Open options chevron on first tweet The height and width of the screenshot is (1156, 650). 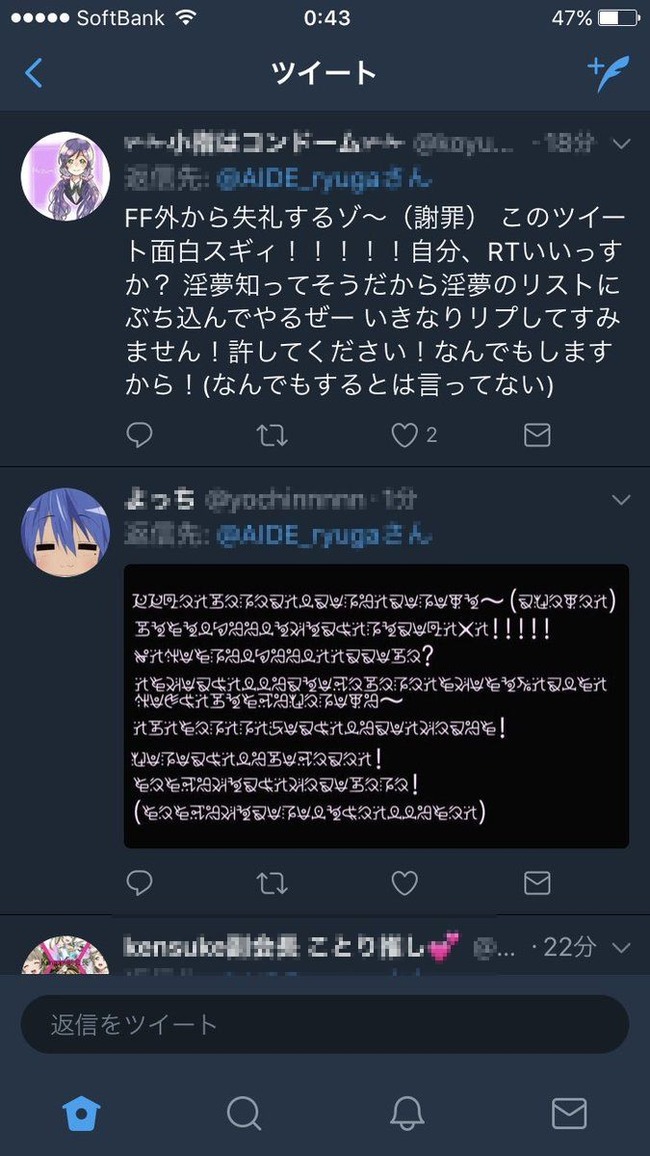pyautogui.click(x=621, y=144)
